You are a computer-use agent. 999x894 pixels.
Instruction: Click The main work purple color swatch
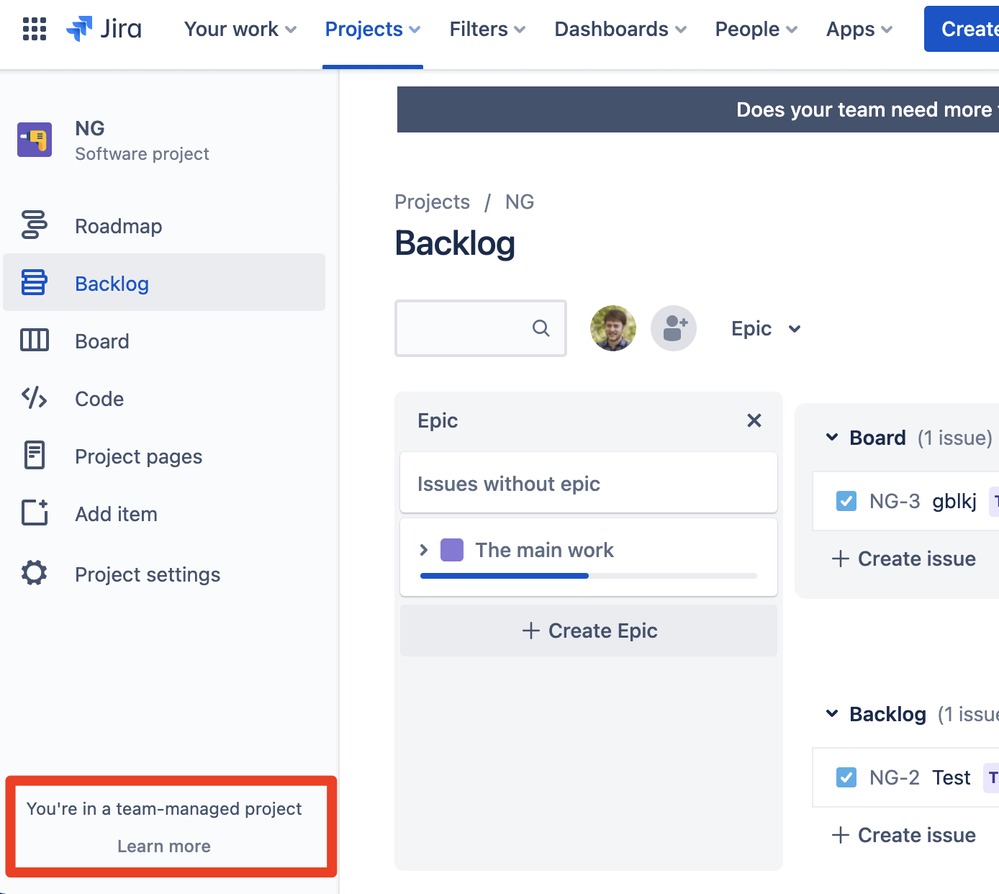[x=452, y=550]
